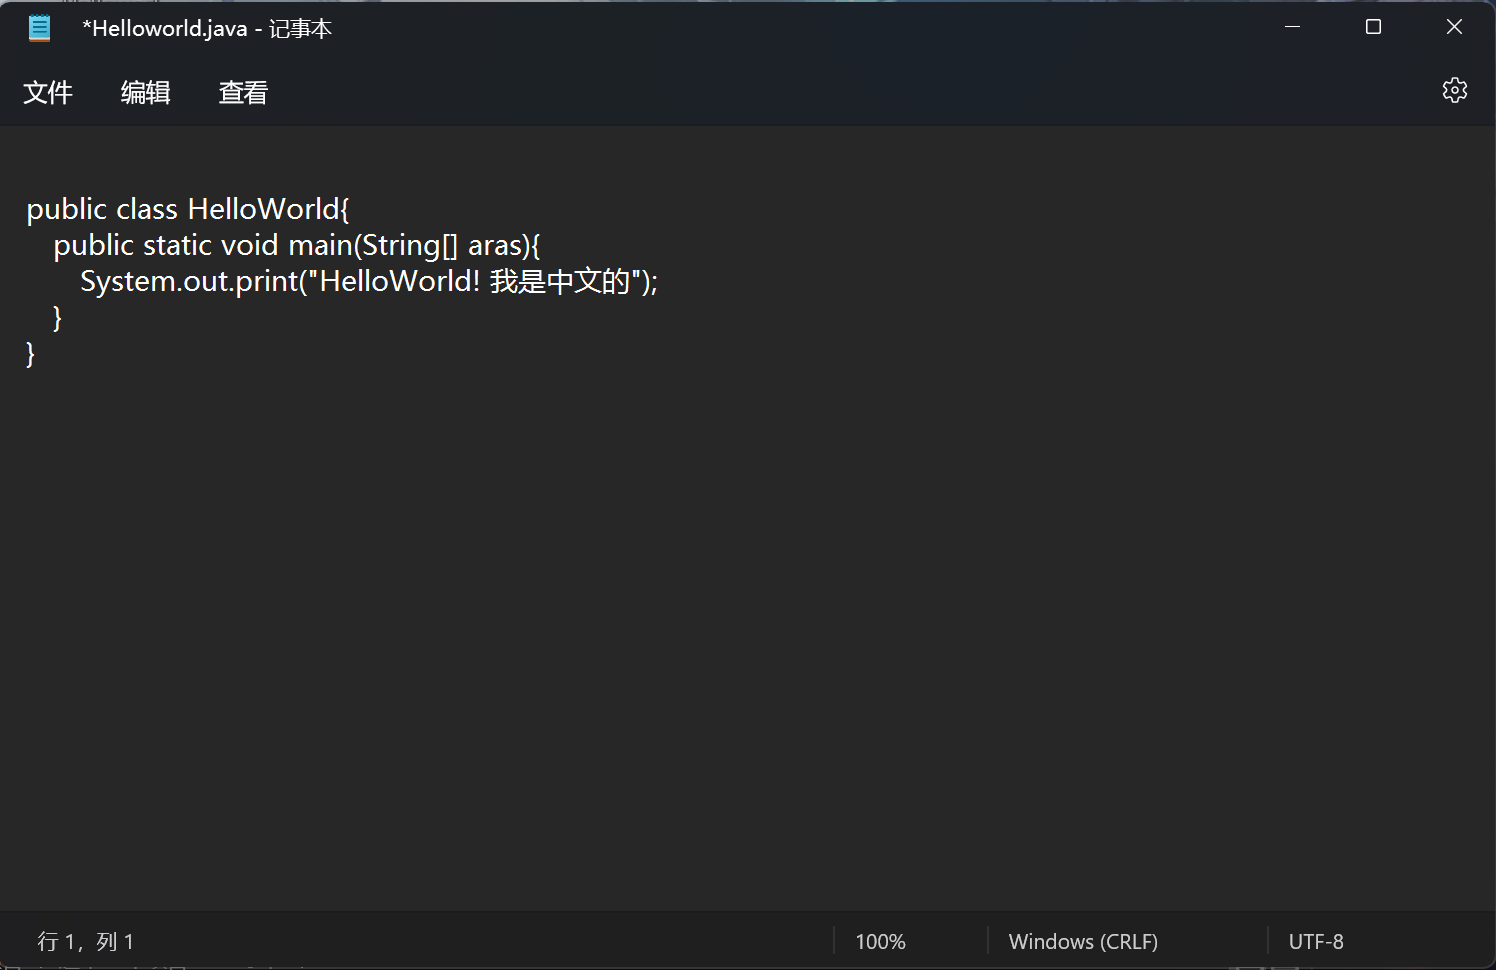Place cursor after the last closing brace

tap(37, 354)
